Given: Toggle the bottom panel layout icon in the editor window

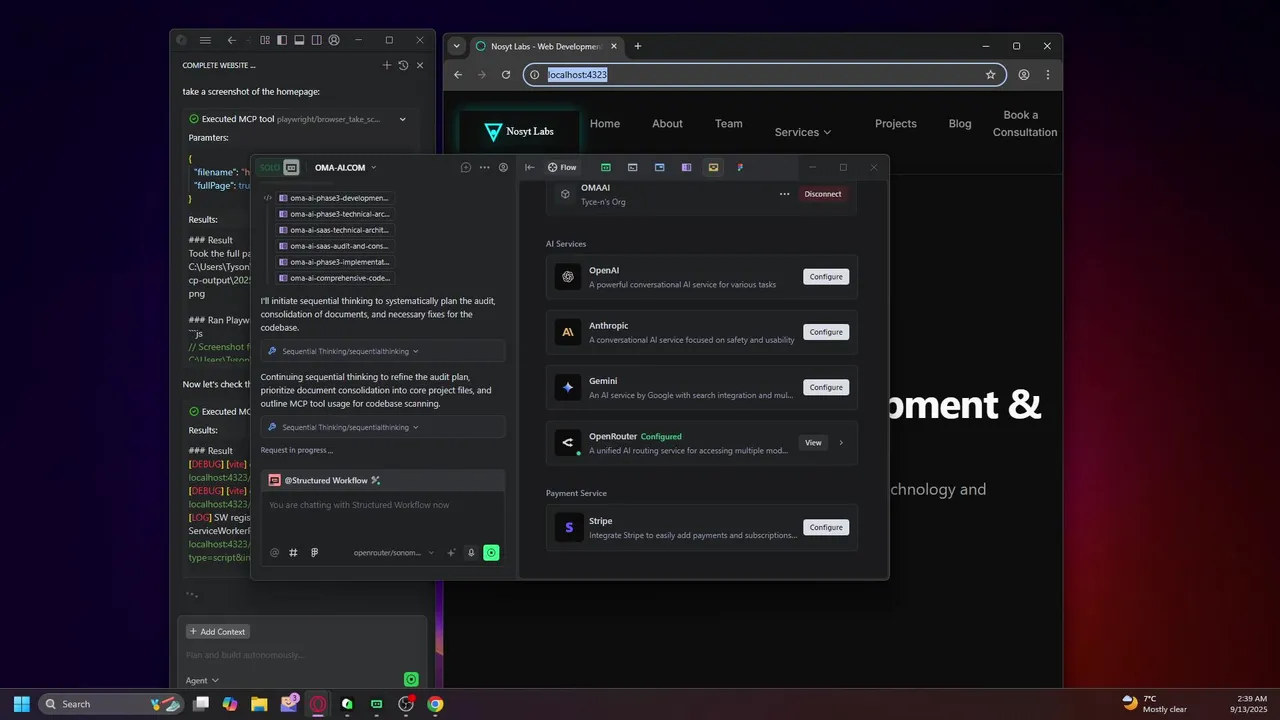Looking at the screenshot, I should click(x=299, y=40).
